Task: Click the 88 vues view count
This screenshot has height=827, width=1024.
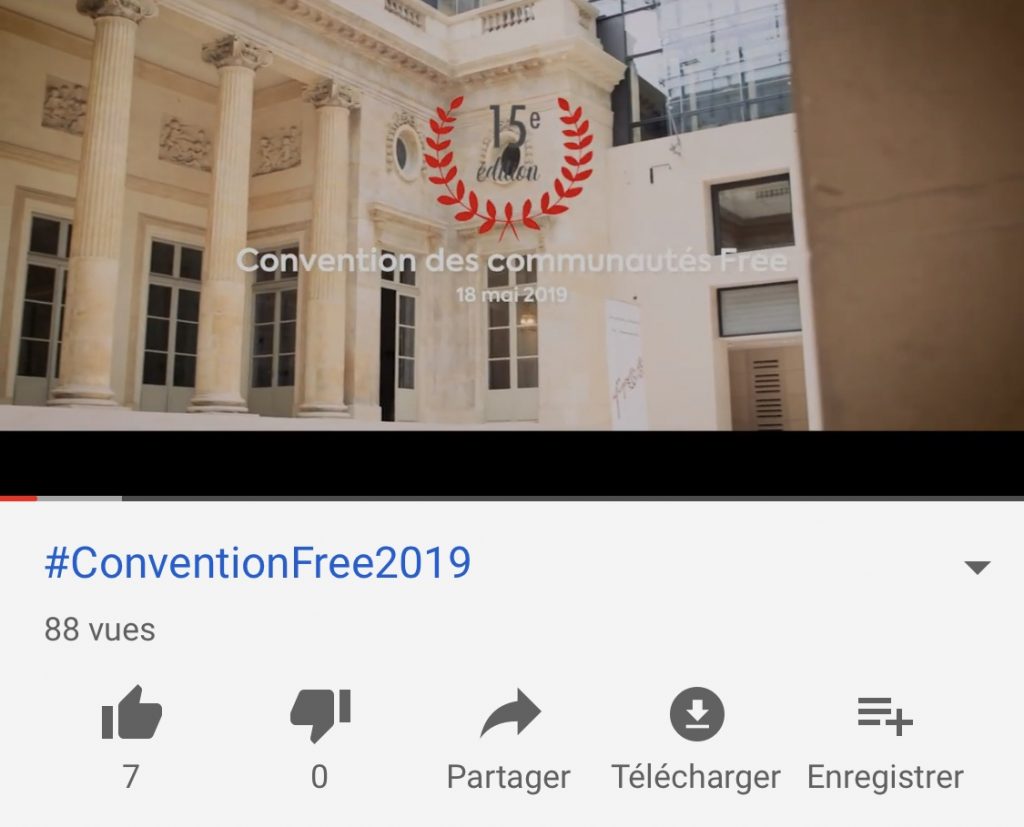Action: [x=100, y=630]
